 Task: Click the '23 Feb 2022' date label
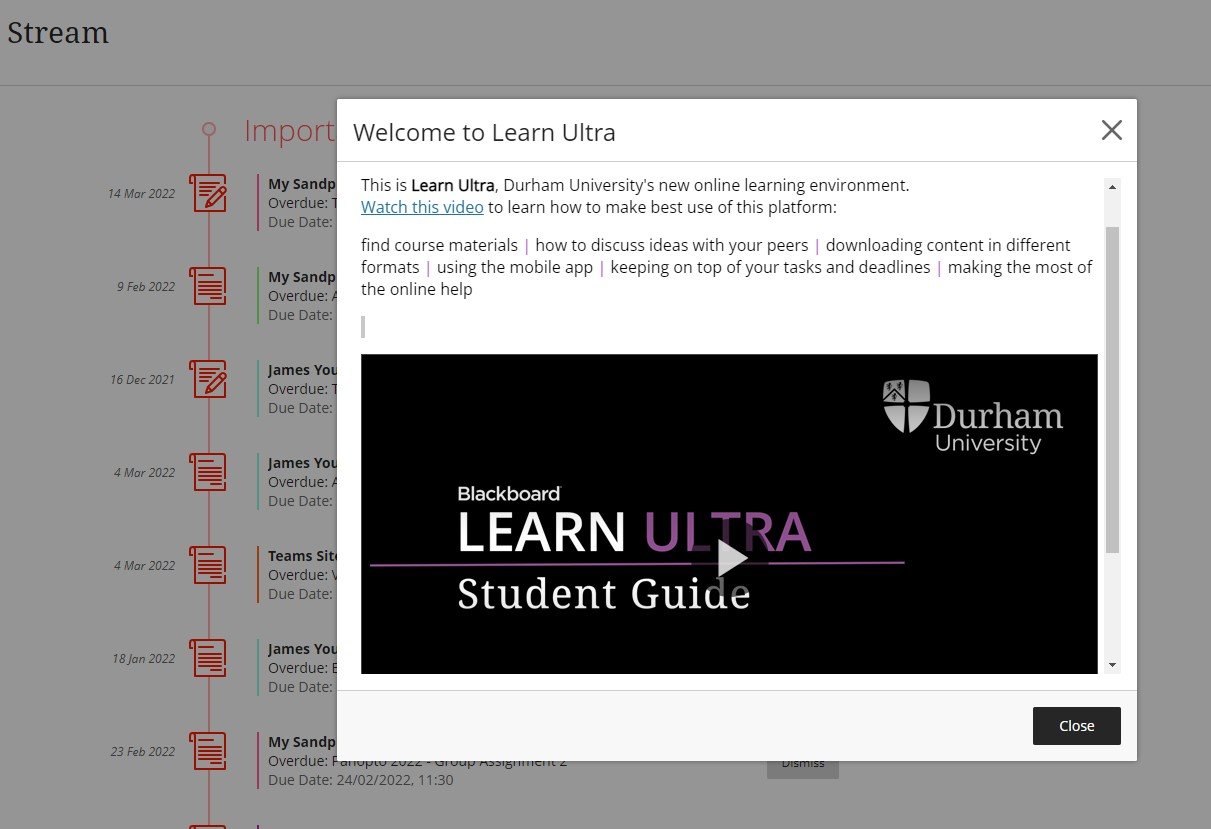click(143, 751)
